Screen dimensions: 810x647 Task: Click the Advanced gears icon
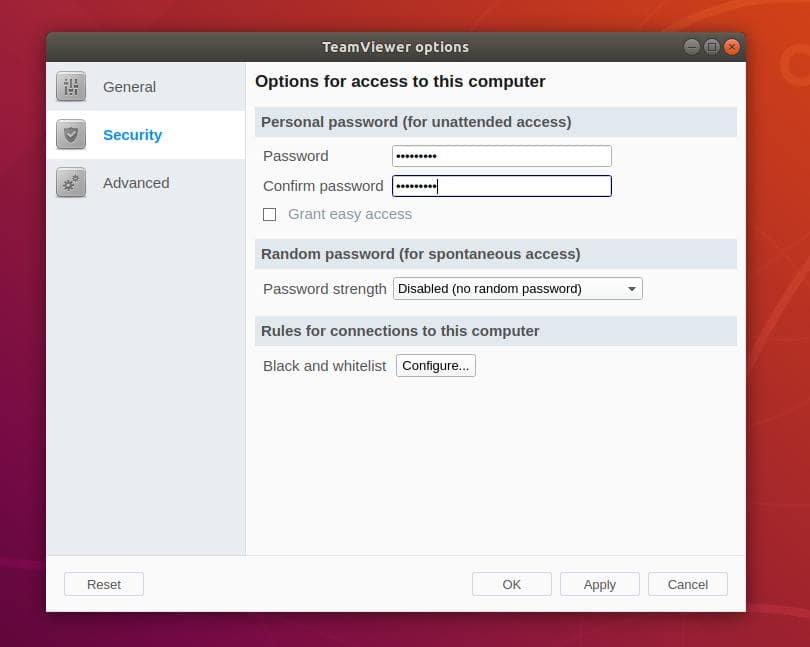click(x=71, y=182)
